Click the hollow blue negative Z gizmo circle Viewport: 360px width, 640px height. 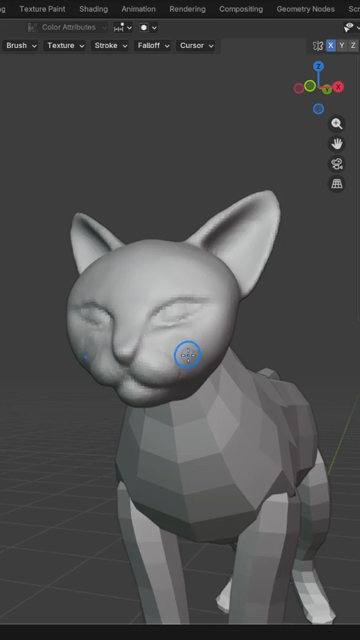coord(319,109)
